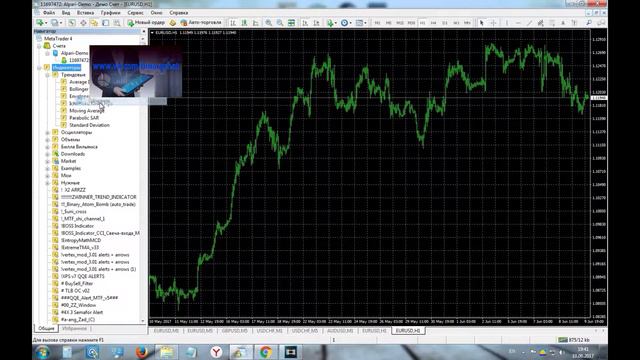Open Firefox from the taskbar

pos(142,352)
